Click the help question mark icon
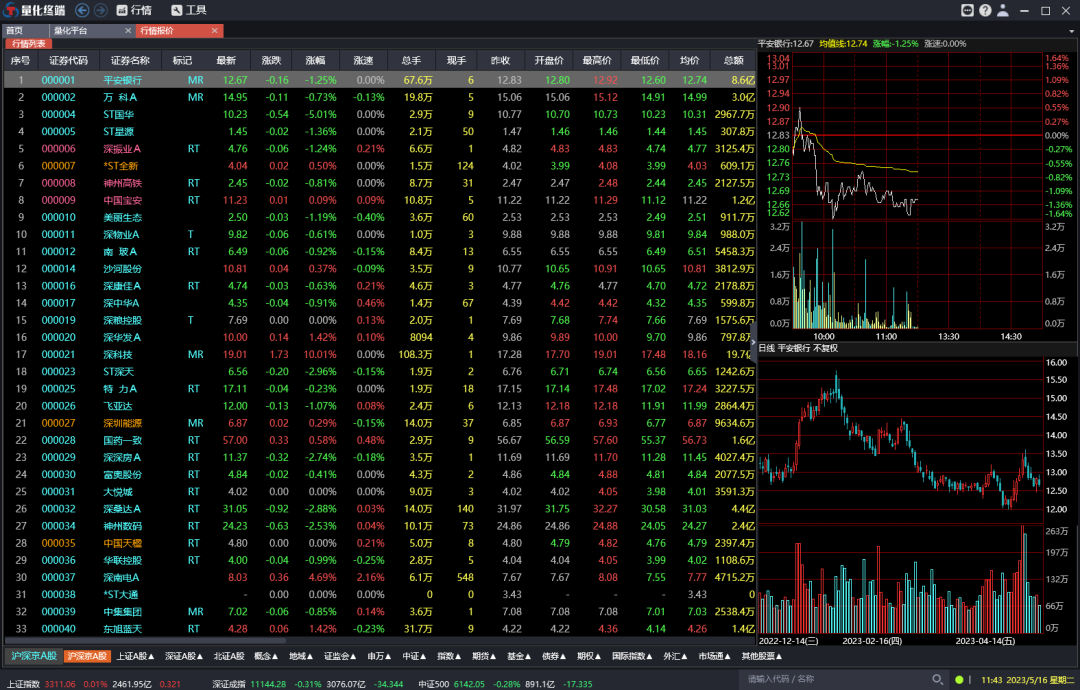1080x690 pixels. click(986, 10)
